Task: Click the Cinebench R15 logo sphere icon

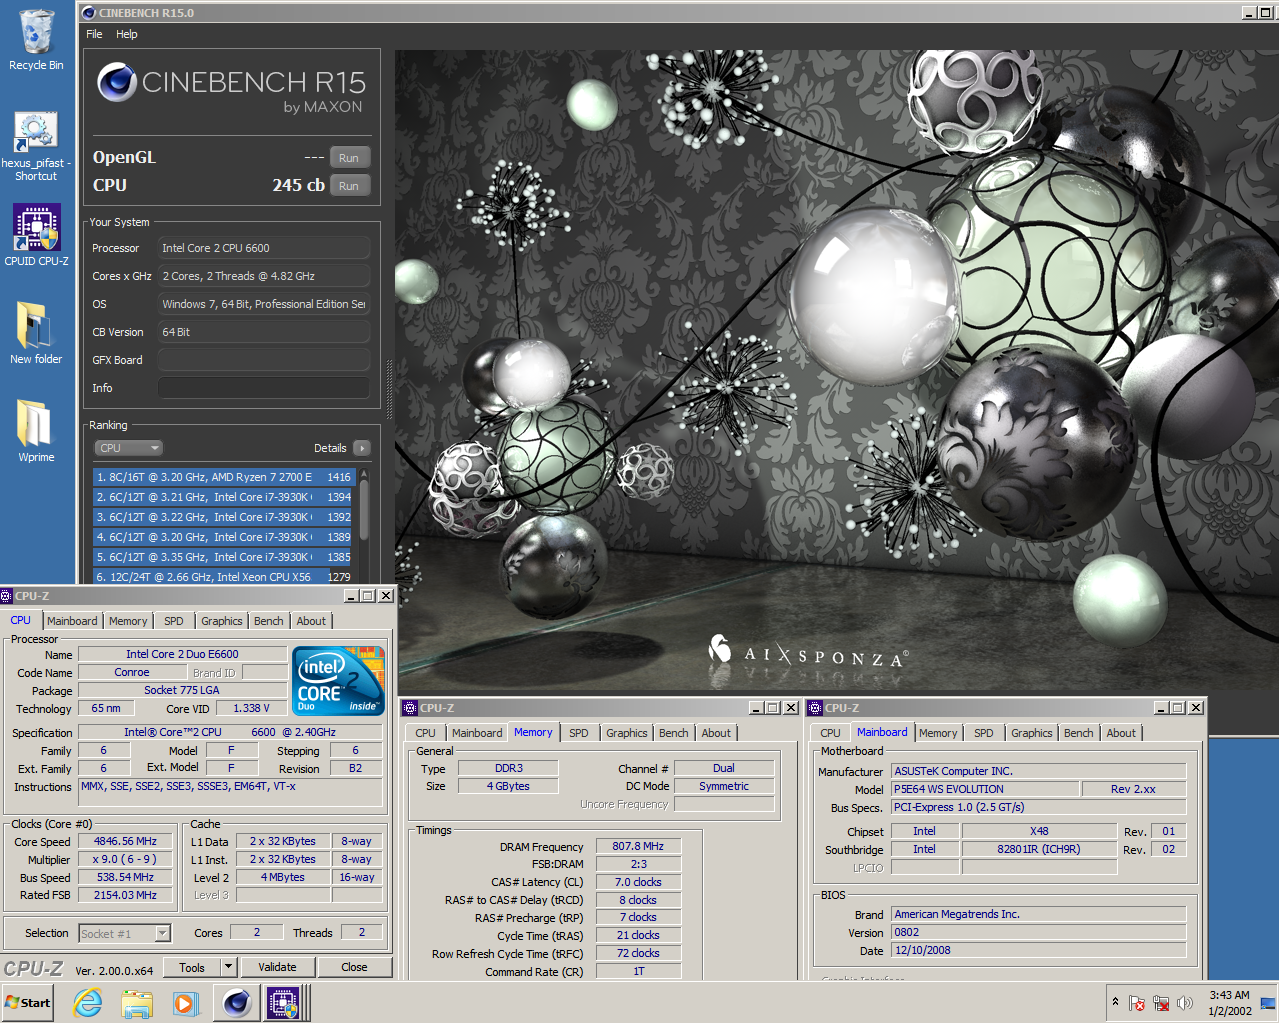Action: [117, 82]
